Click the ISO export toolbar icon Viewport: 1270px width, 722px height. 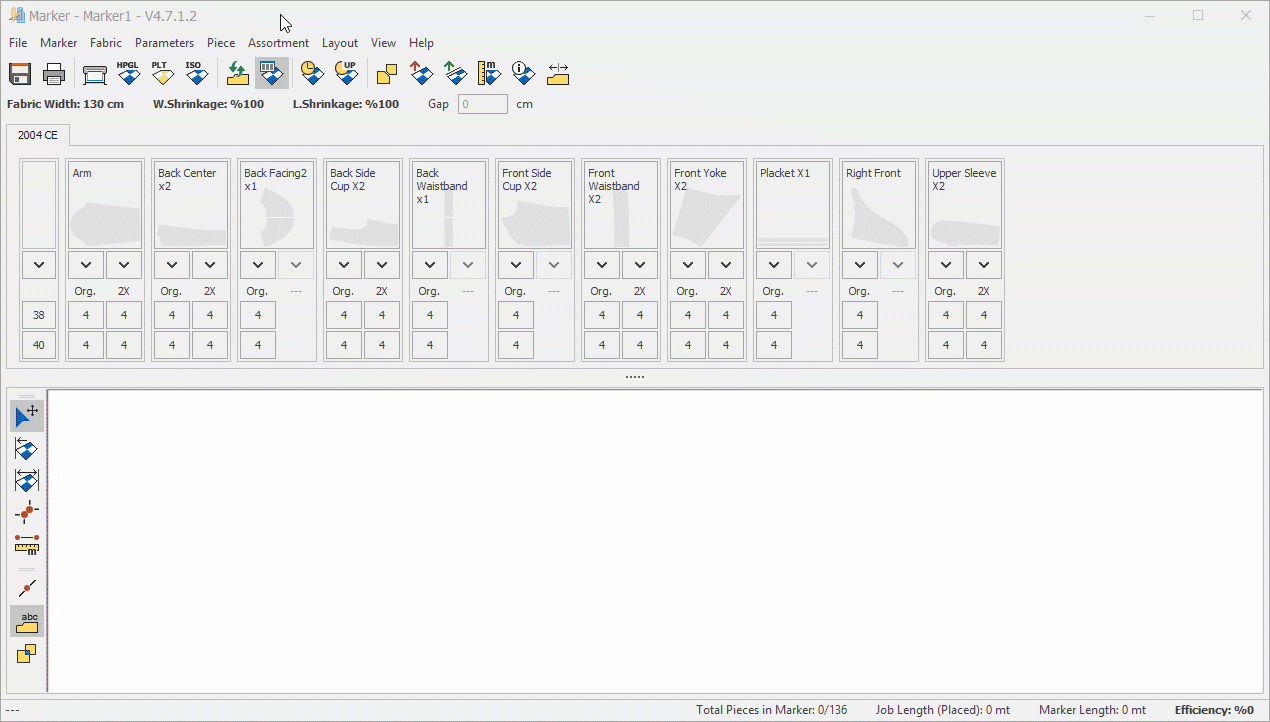[194, 73]
